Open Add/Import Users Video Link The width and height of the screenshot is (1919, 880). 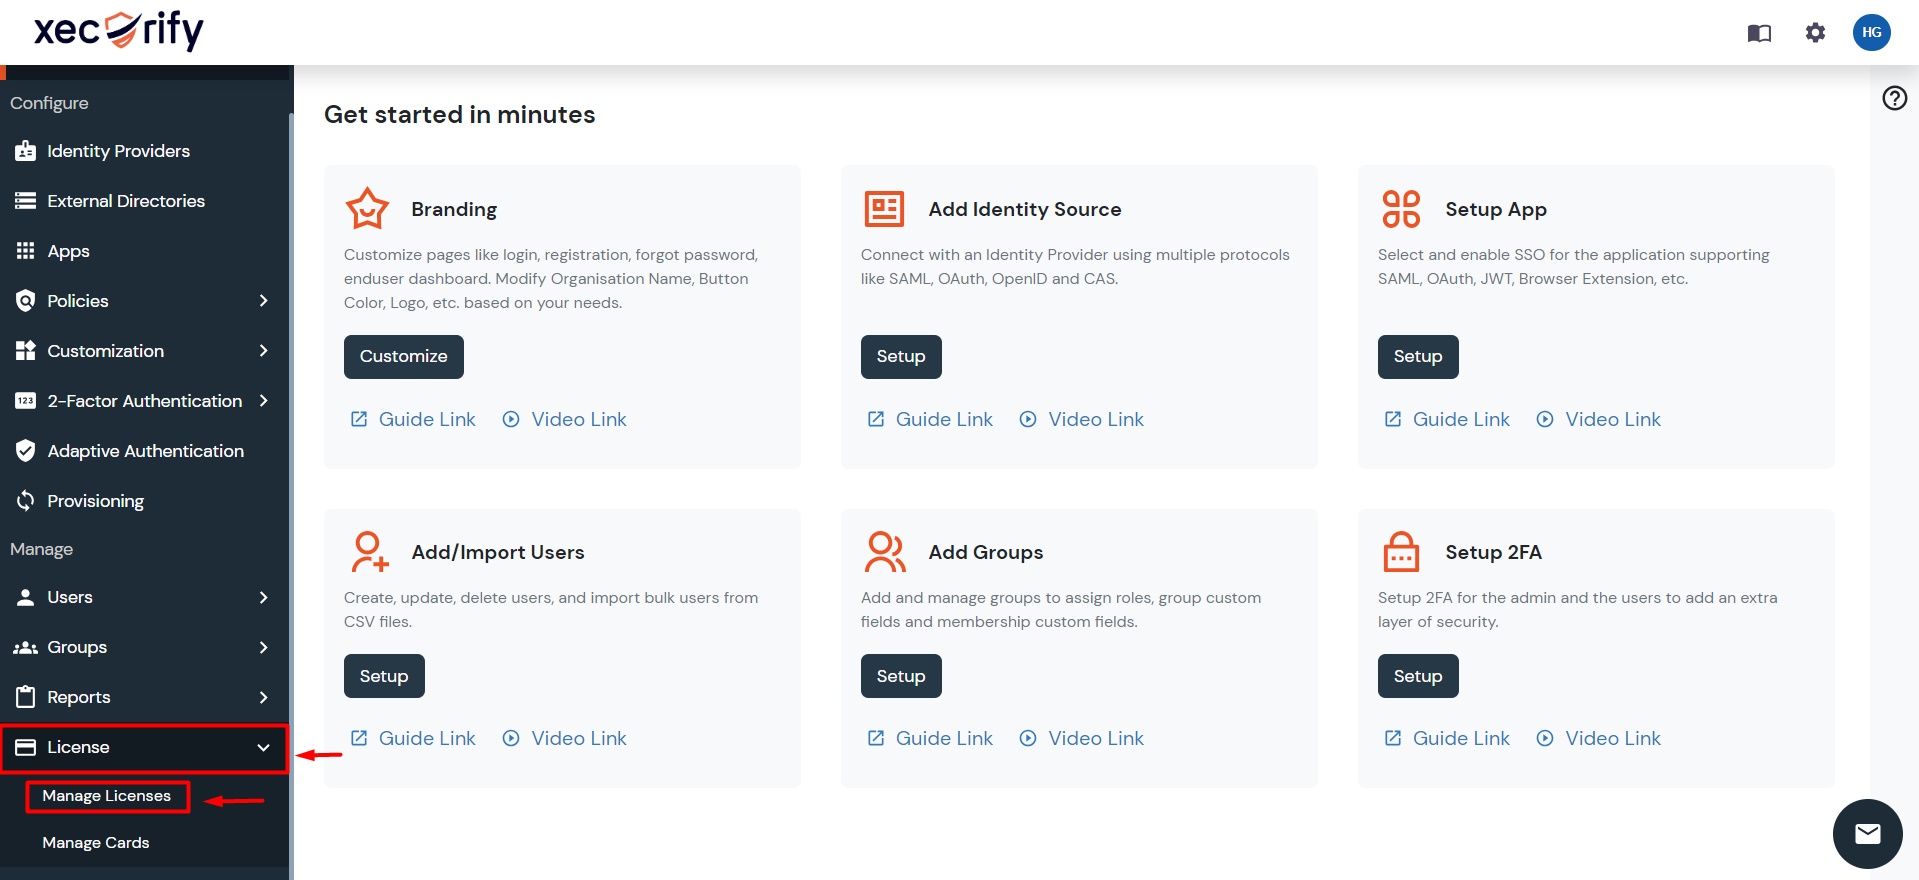point(565,738)
